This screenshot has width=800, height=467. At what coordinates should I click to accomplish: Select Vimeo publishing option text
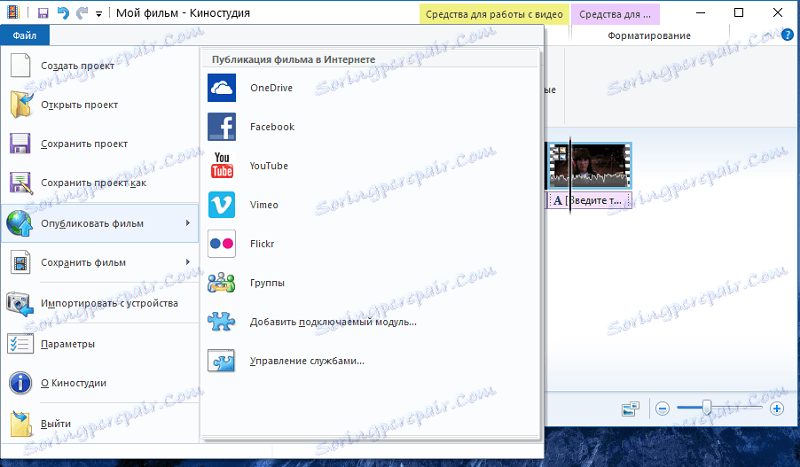coord(264,205)
